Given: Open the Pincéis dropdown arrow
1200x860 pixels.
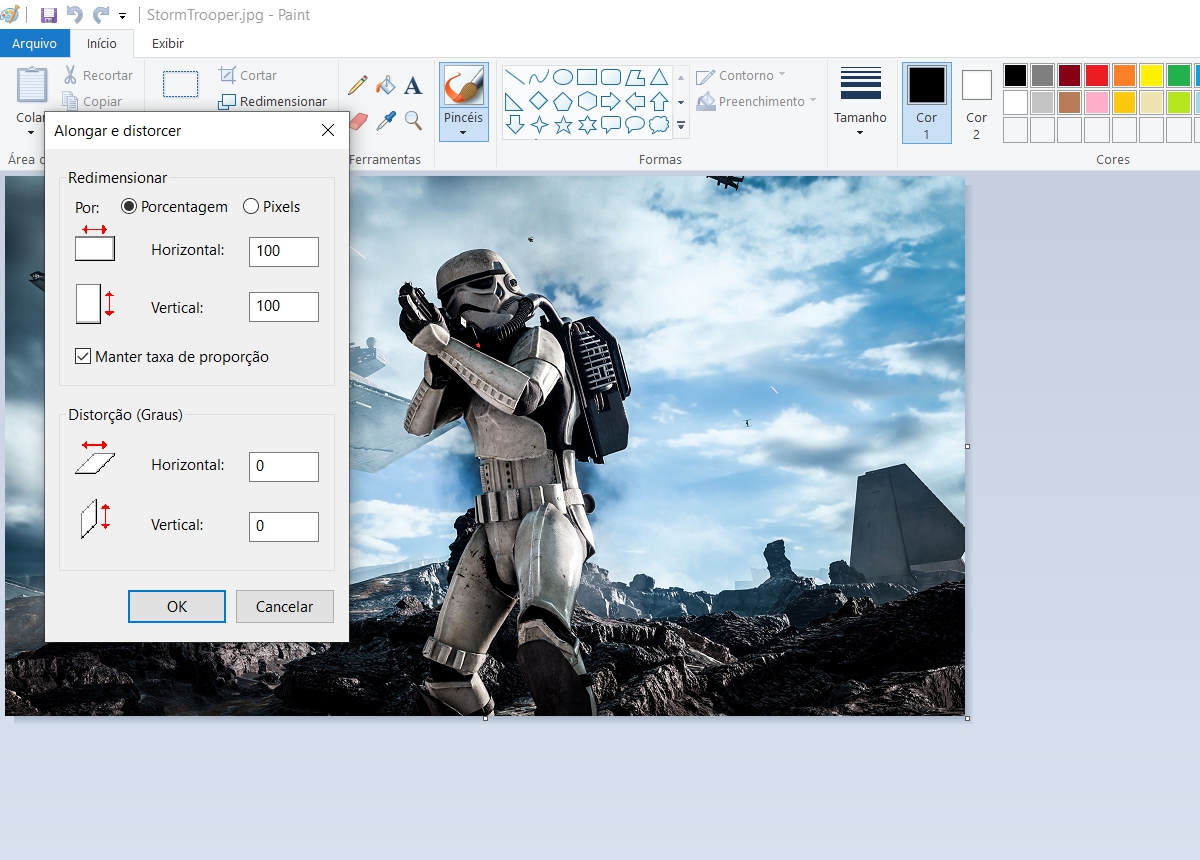Looking at the screenshot, I should tap(463, 132).
